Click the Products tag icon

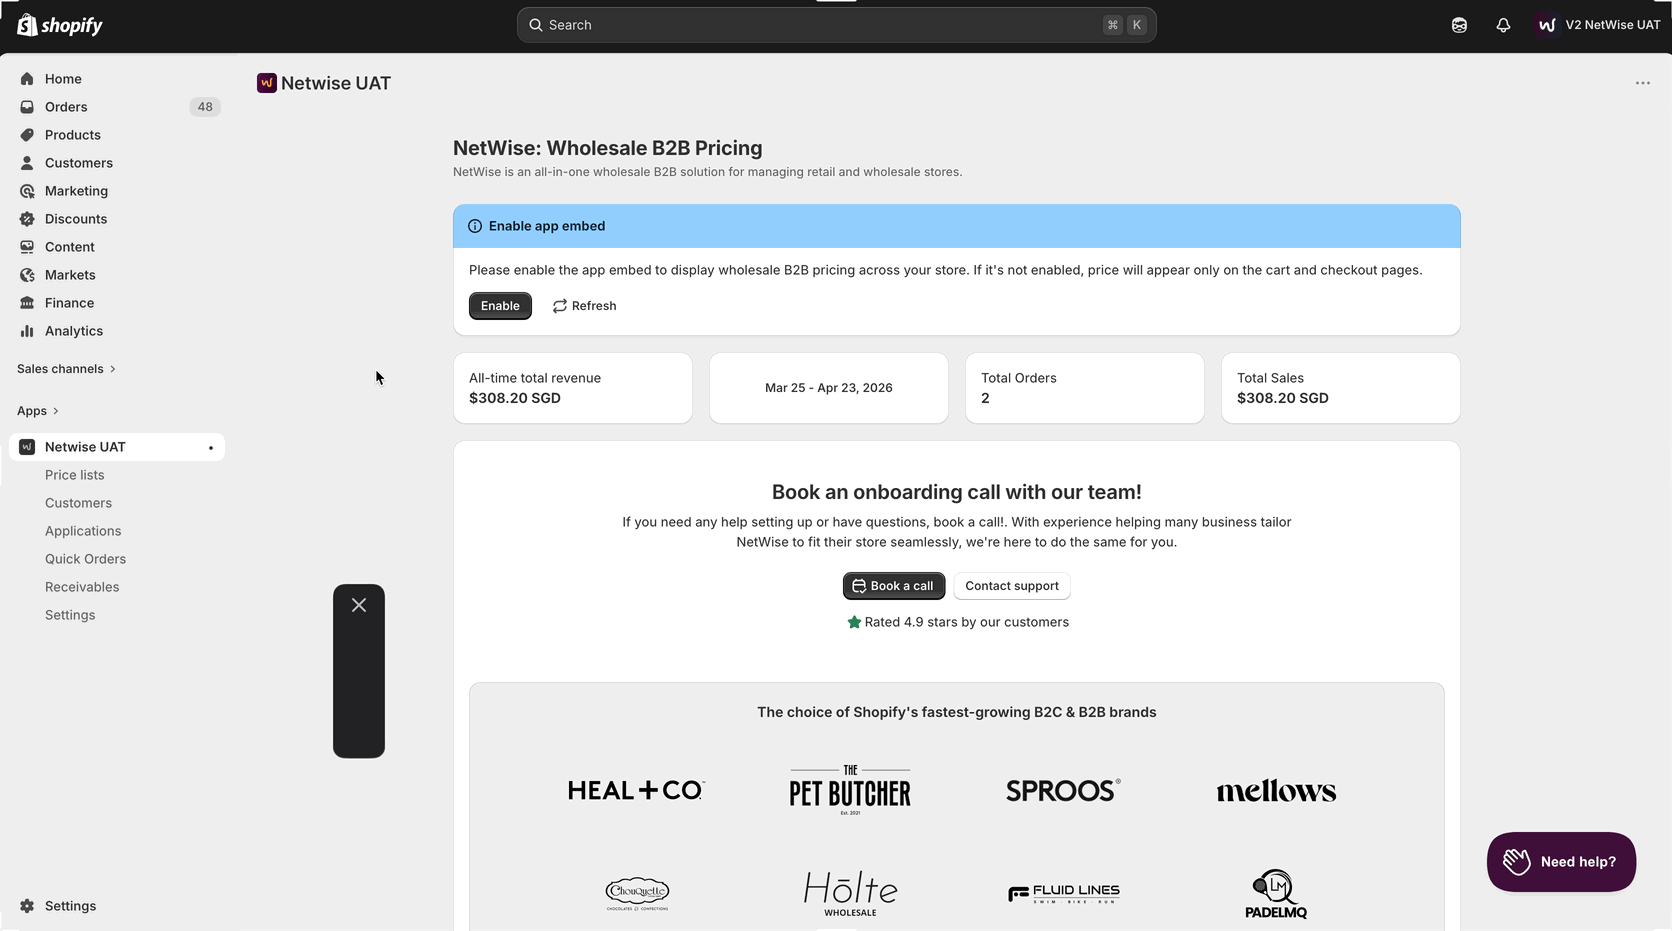27,135
